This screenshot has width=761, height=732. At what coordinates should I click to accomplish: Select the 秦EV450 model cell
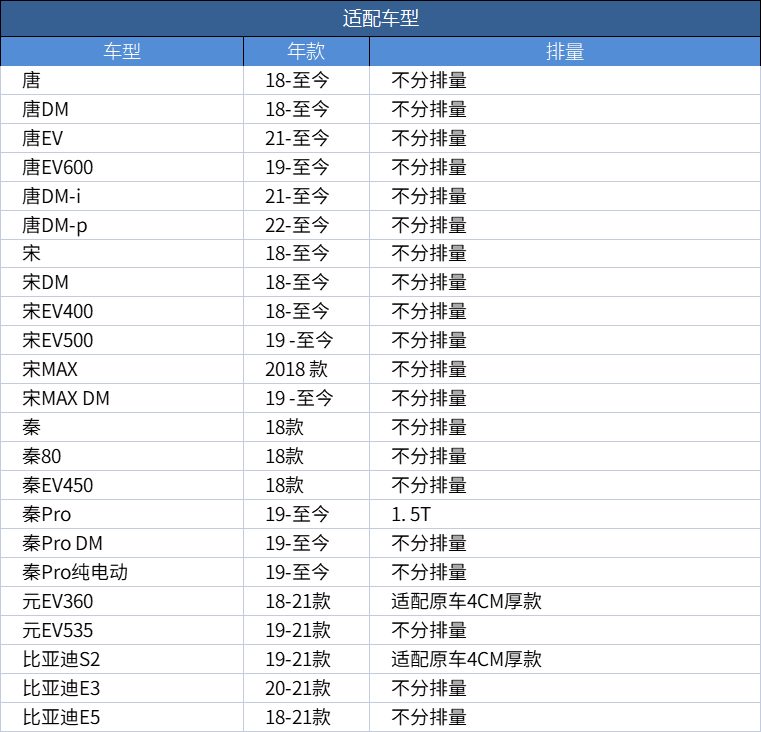tap(122, 485)
